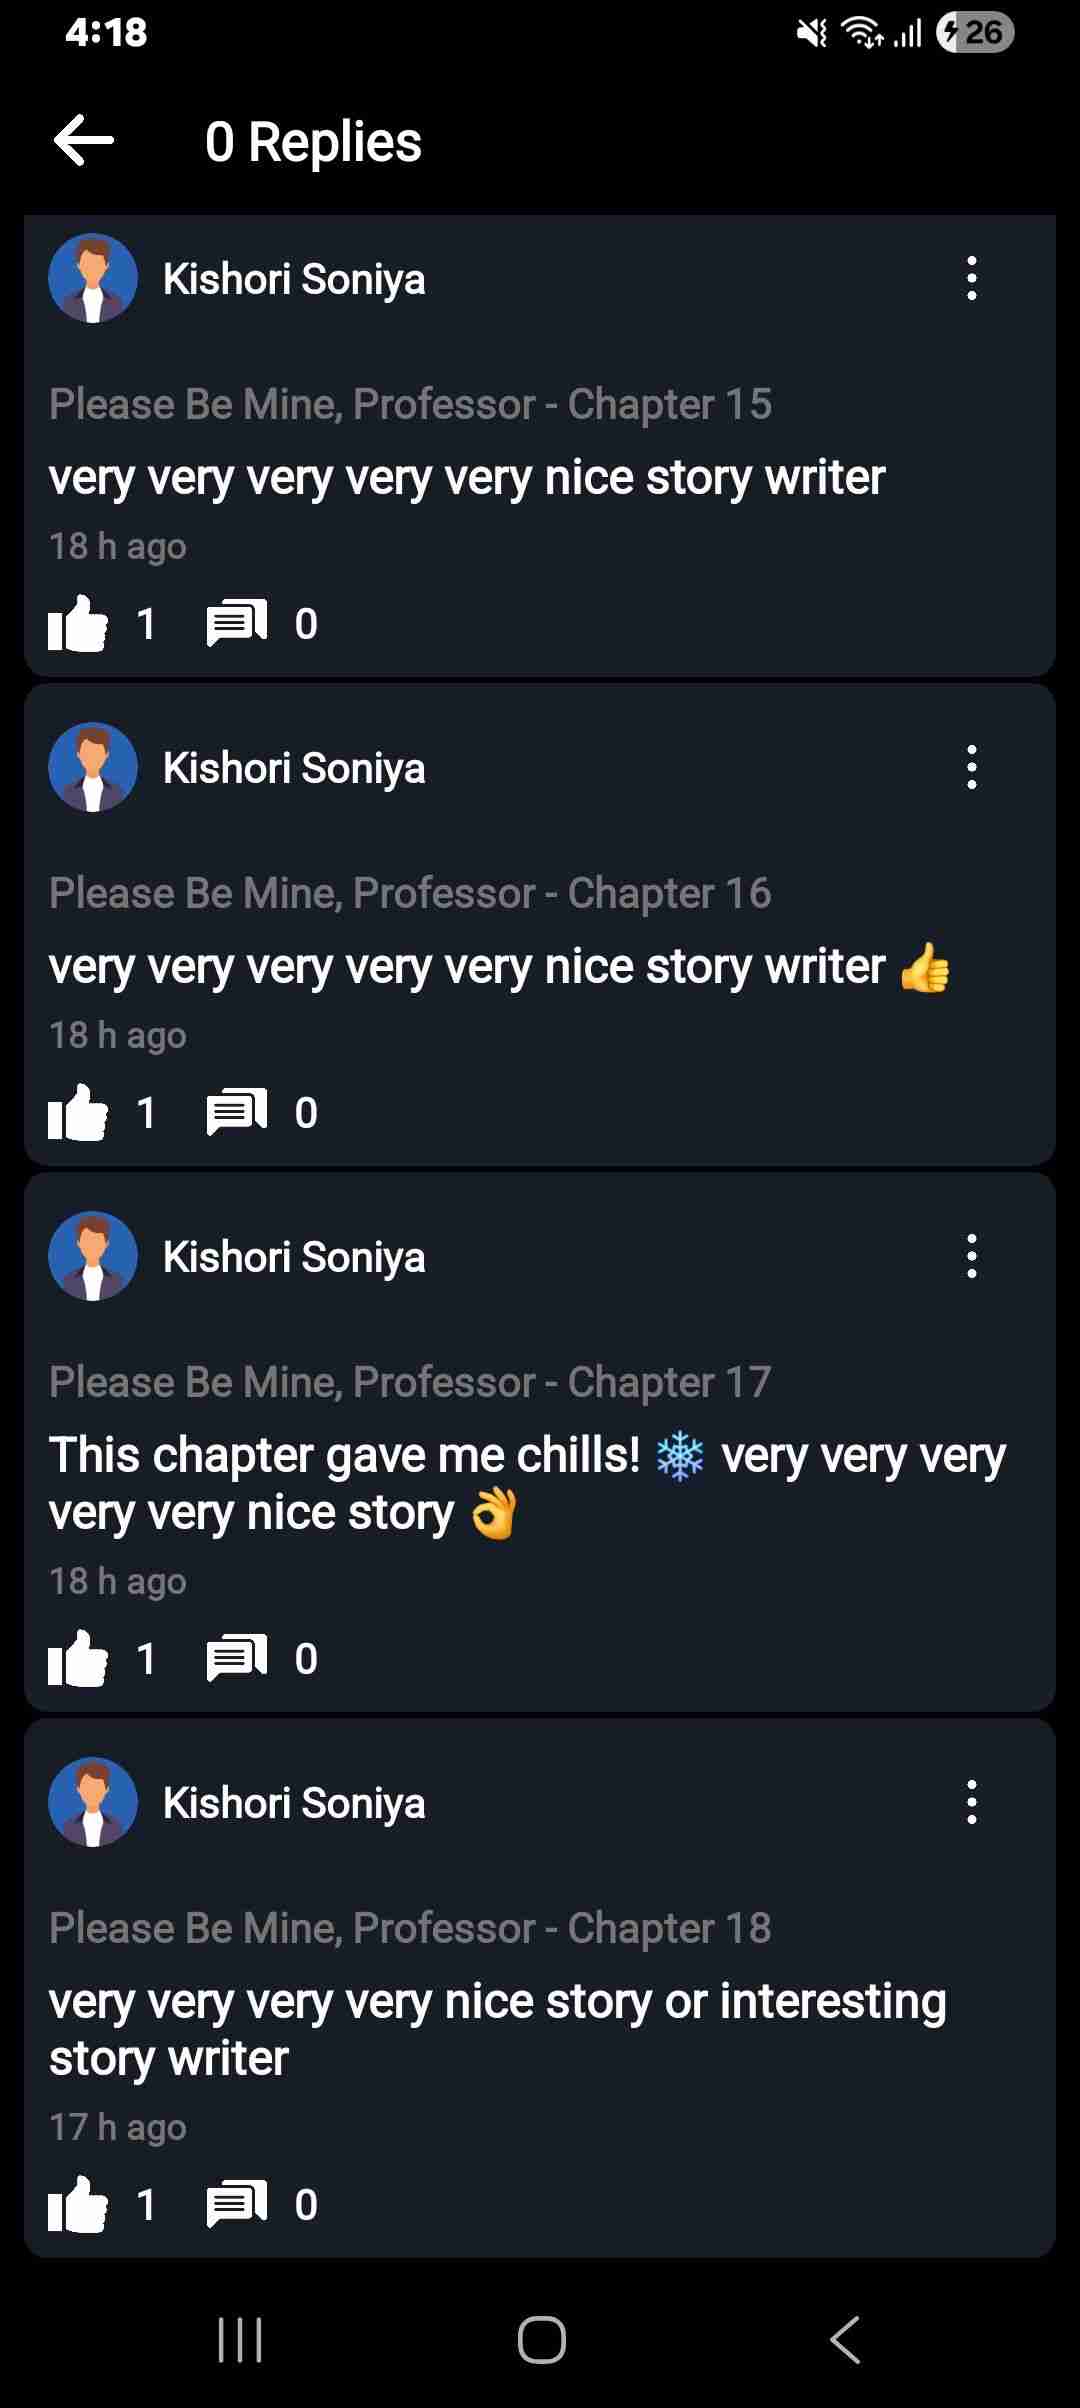1080x2408 pixels.
Task: Tap the back arrow at the top
Action: [84, 141]
